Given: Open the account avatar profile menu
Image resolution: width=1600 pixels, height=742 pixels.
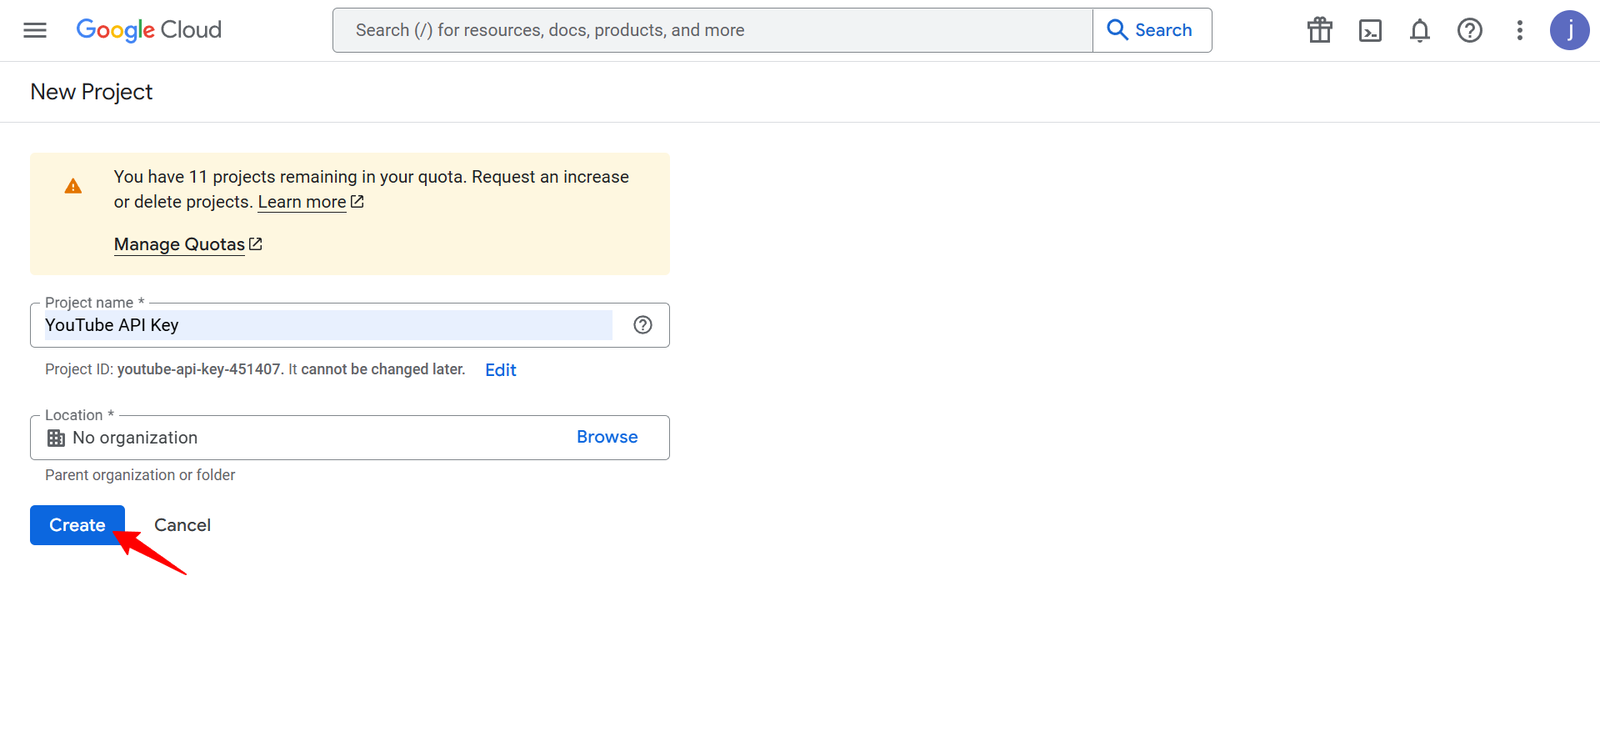Looking at the screenshot, I should click(x=1569, y=30).
